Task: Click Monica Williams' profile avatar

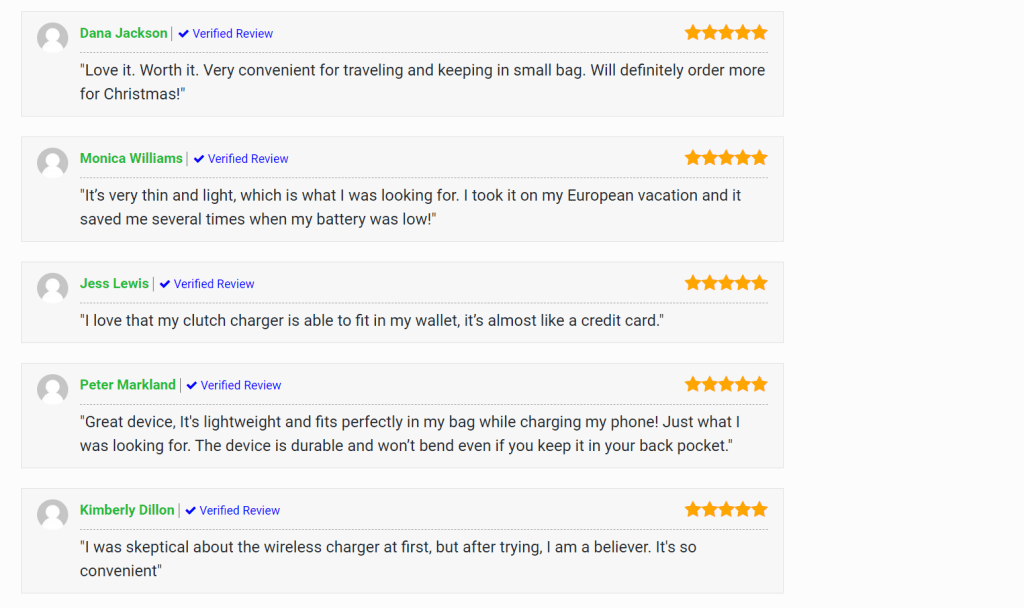Action: pyautogui.click(x=52, y=163)
